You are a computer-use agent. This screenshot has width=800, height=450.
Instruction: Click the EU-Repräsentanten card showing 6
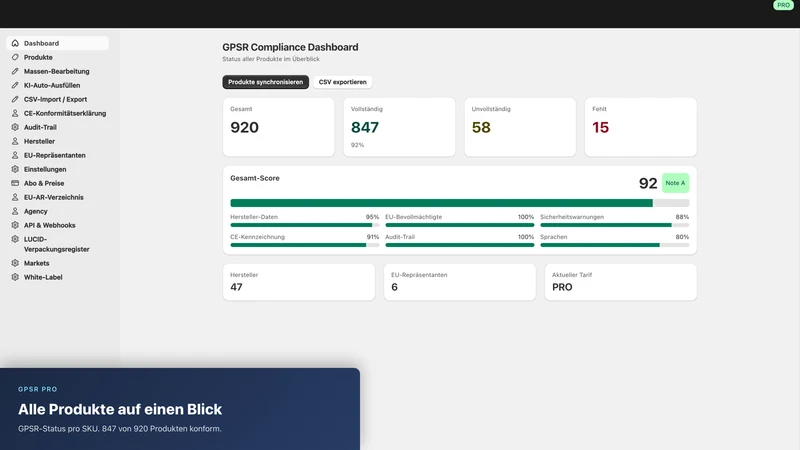[460, 282]
